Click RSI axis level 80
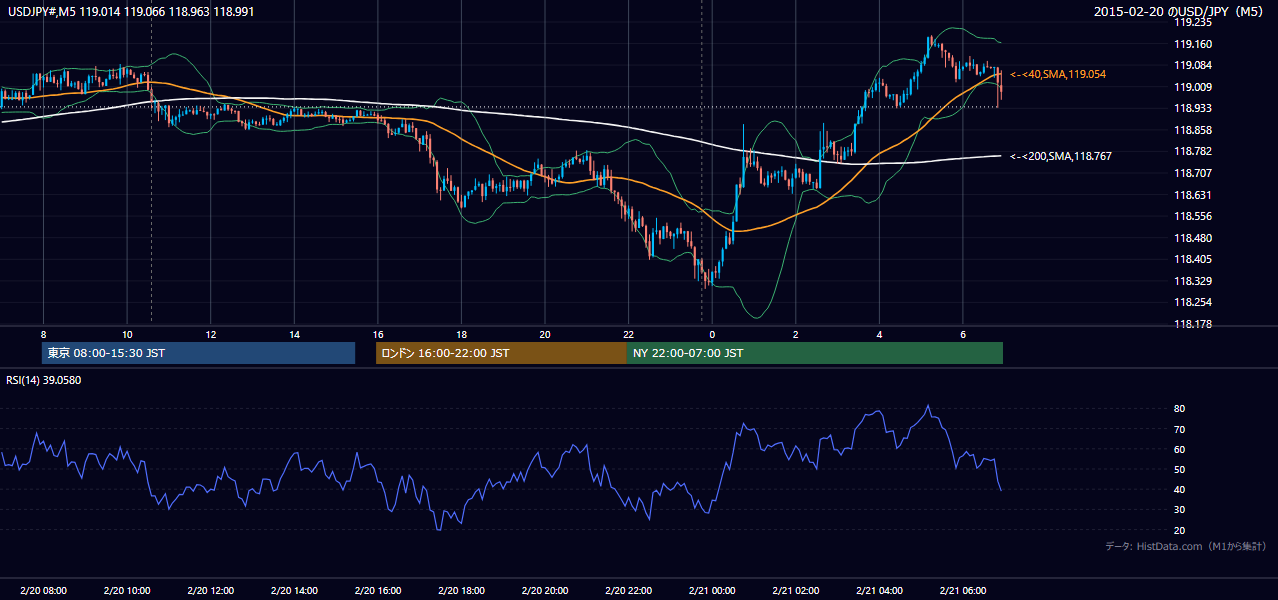Image resolution: width=1278 pixels, height=600 pixels. (1180, 409)
